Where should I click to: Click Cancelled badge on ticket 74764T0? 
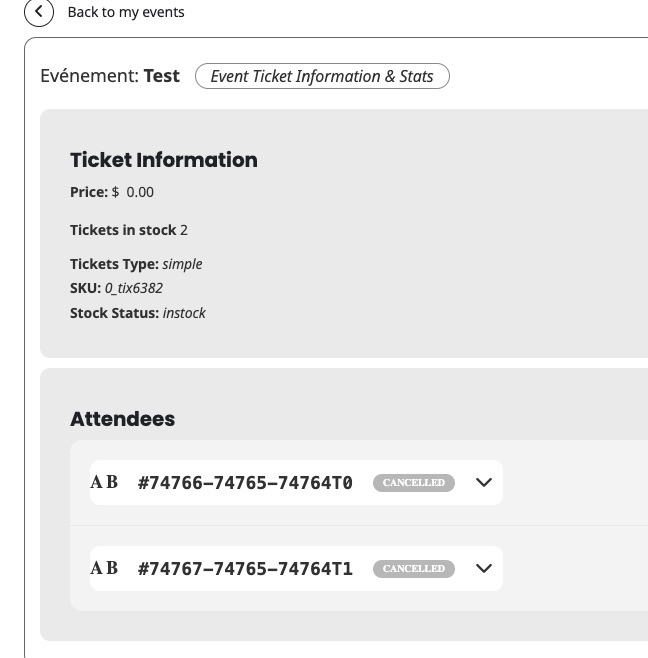[x=414, y=482]
